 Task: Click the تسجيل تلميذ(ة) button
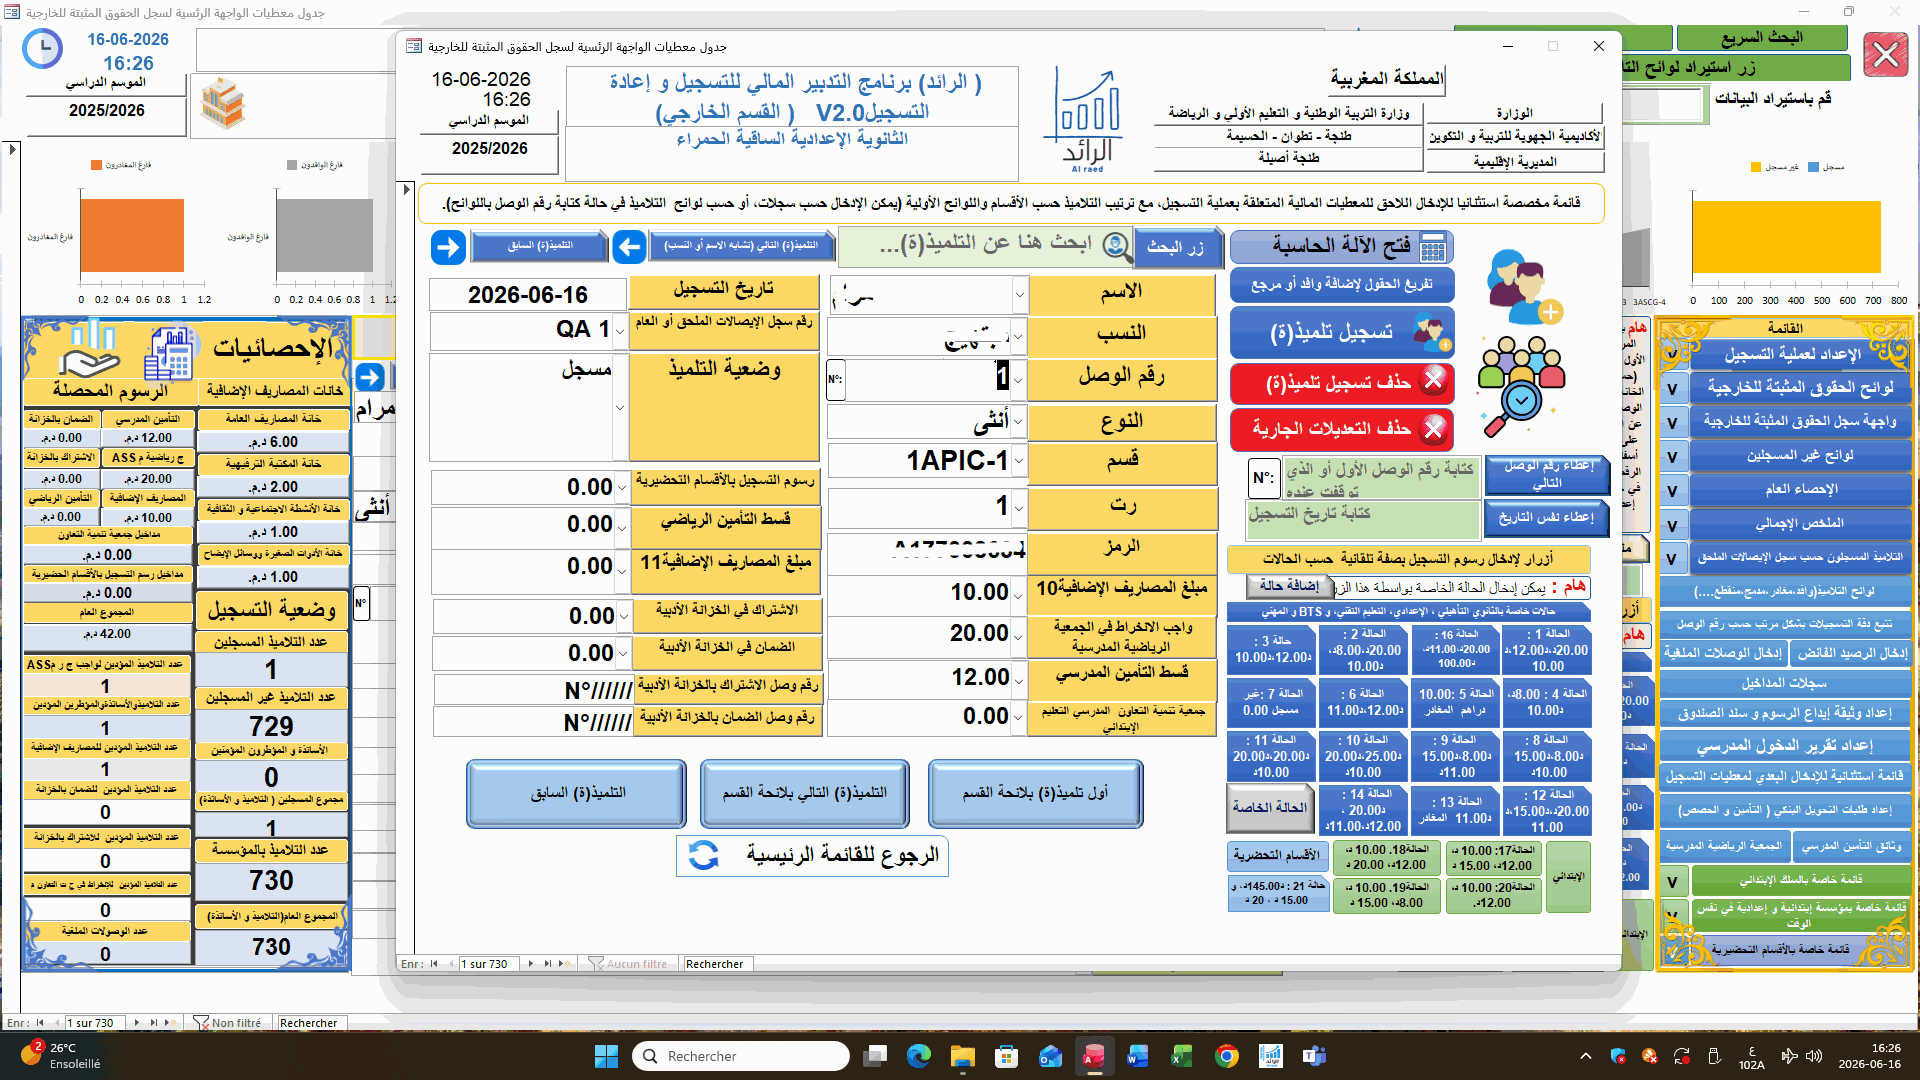point(1341,333)
